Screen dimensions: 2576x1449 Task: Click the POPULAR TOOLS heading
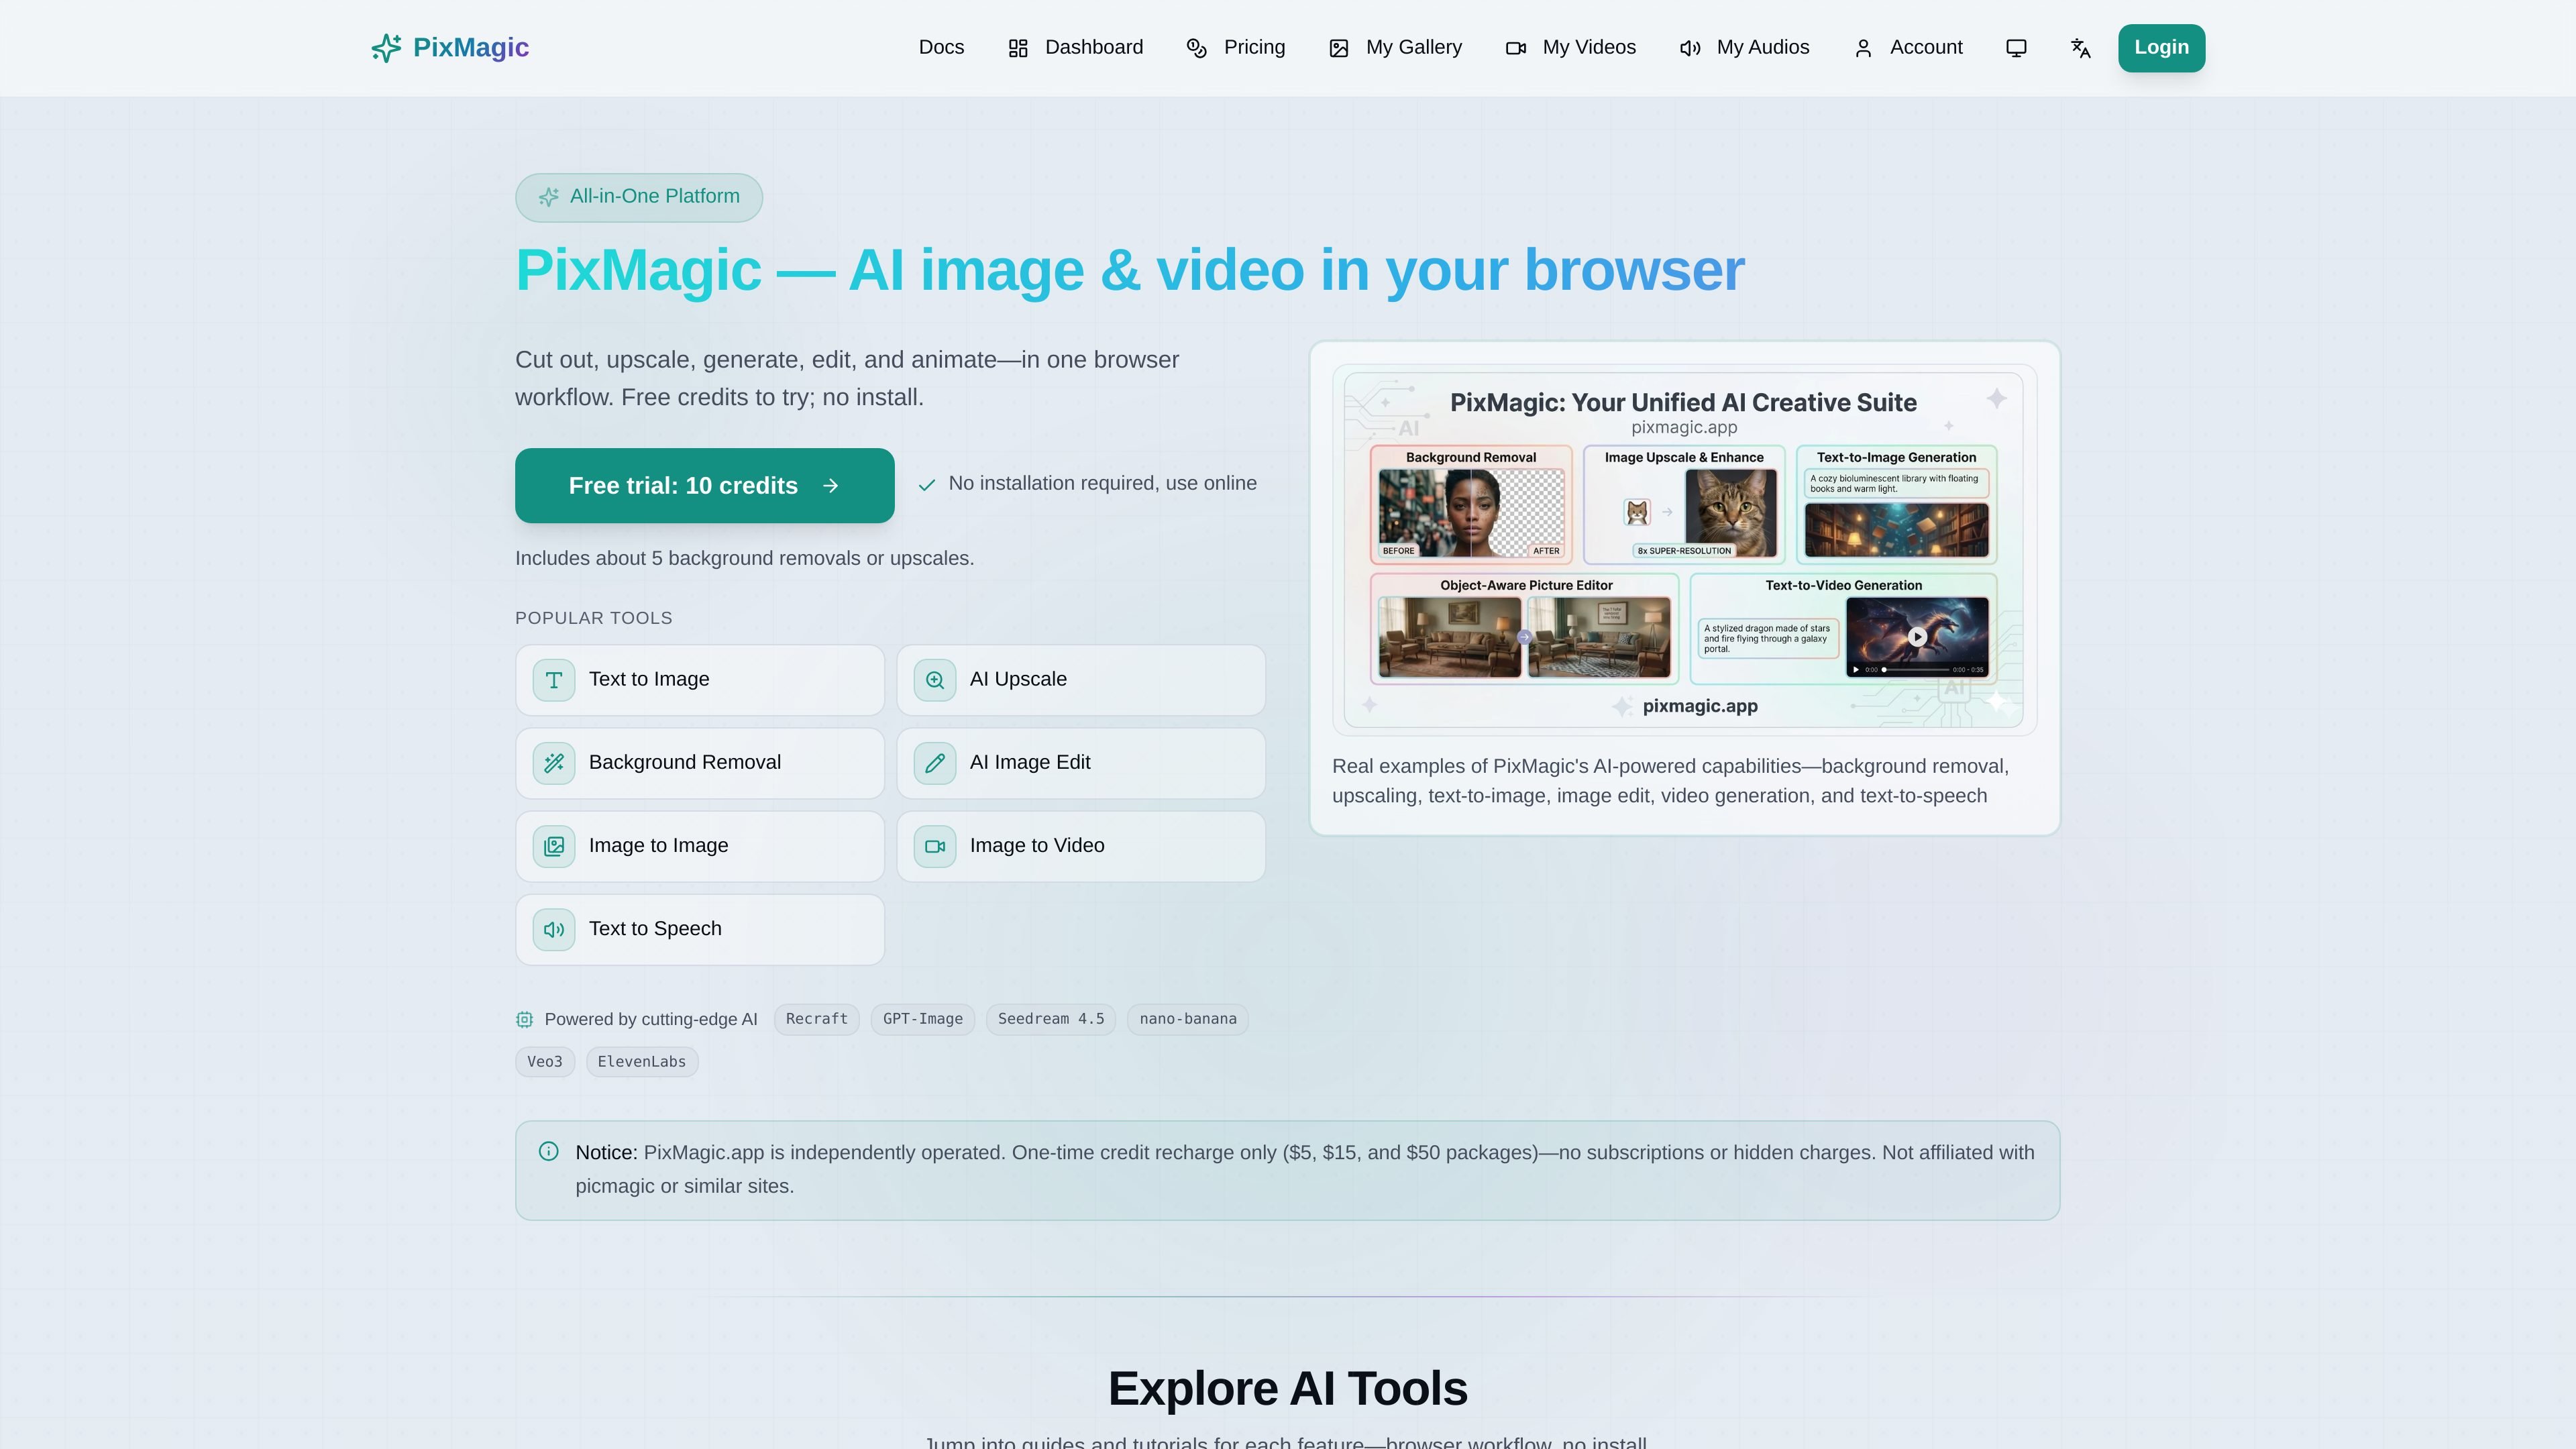coord(594,618)
